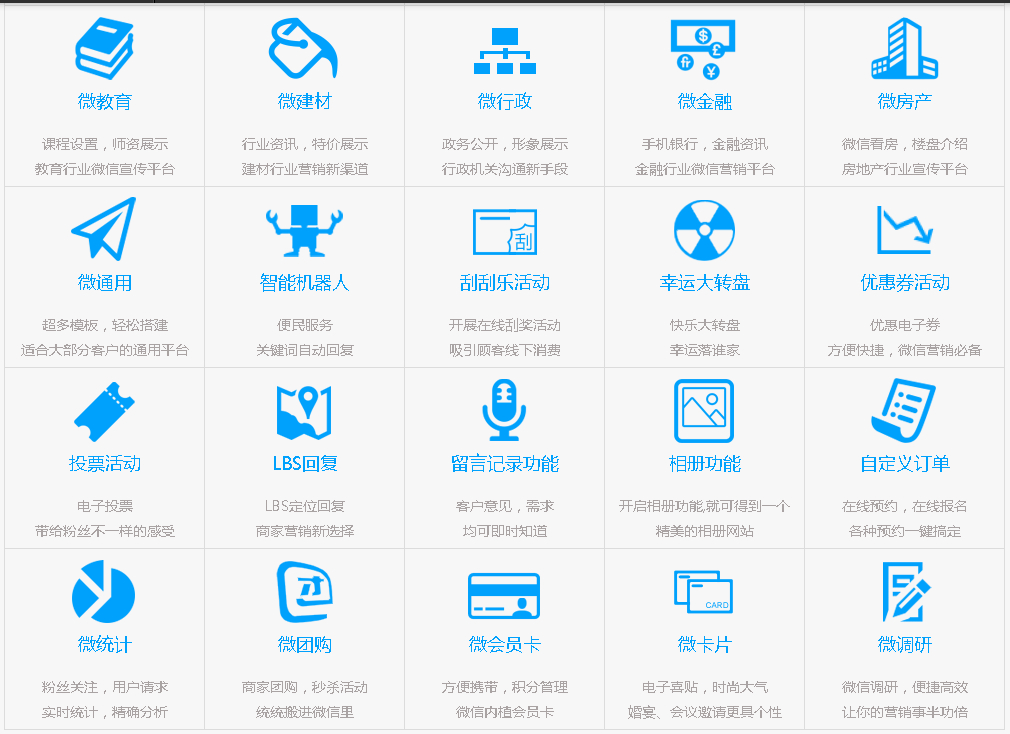Open the currency icon for 微金融
Image resolution: width=1010 pixels, height=734 pixels.
pos(704,49)
